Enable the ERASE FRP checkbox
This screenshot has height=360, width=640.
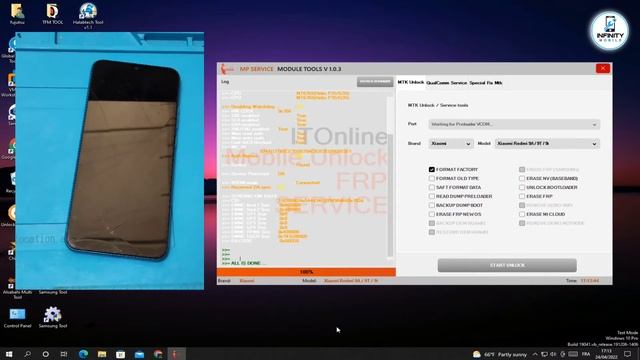pyautogui.click(x=522, y=196)
